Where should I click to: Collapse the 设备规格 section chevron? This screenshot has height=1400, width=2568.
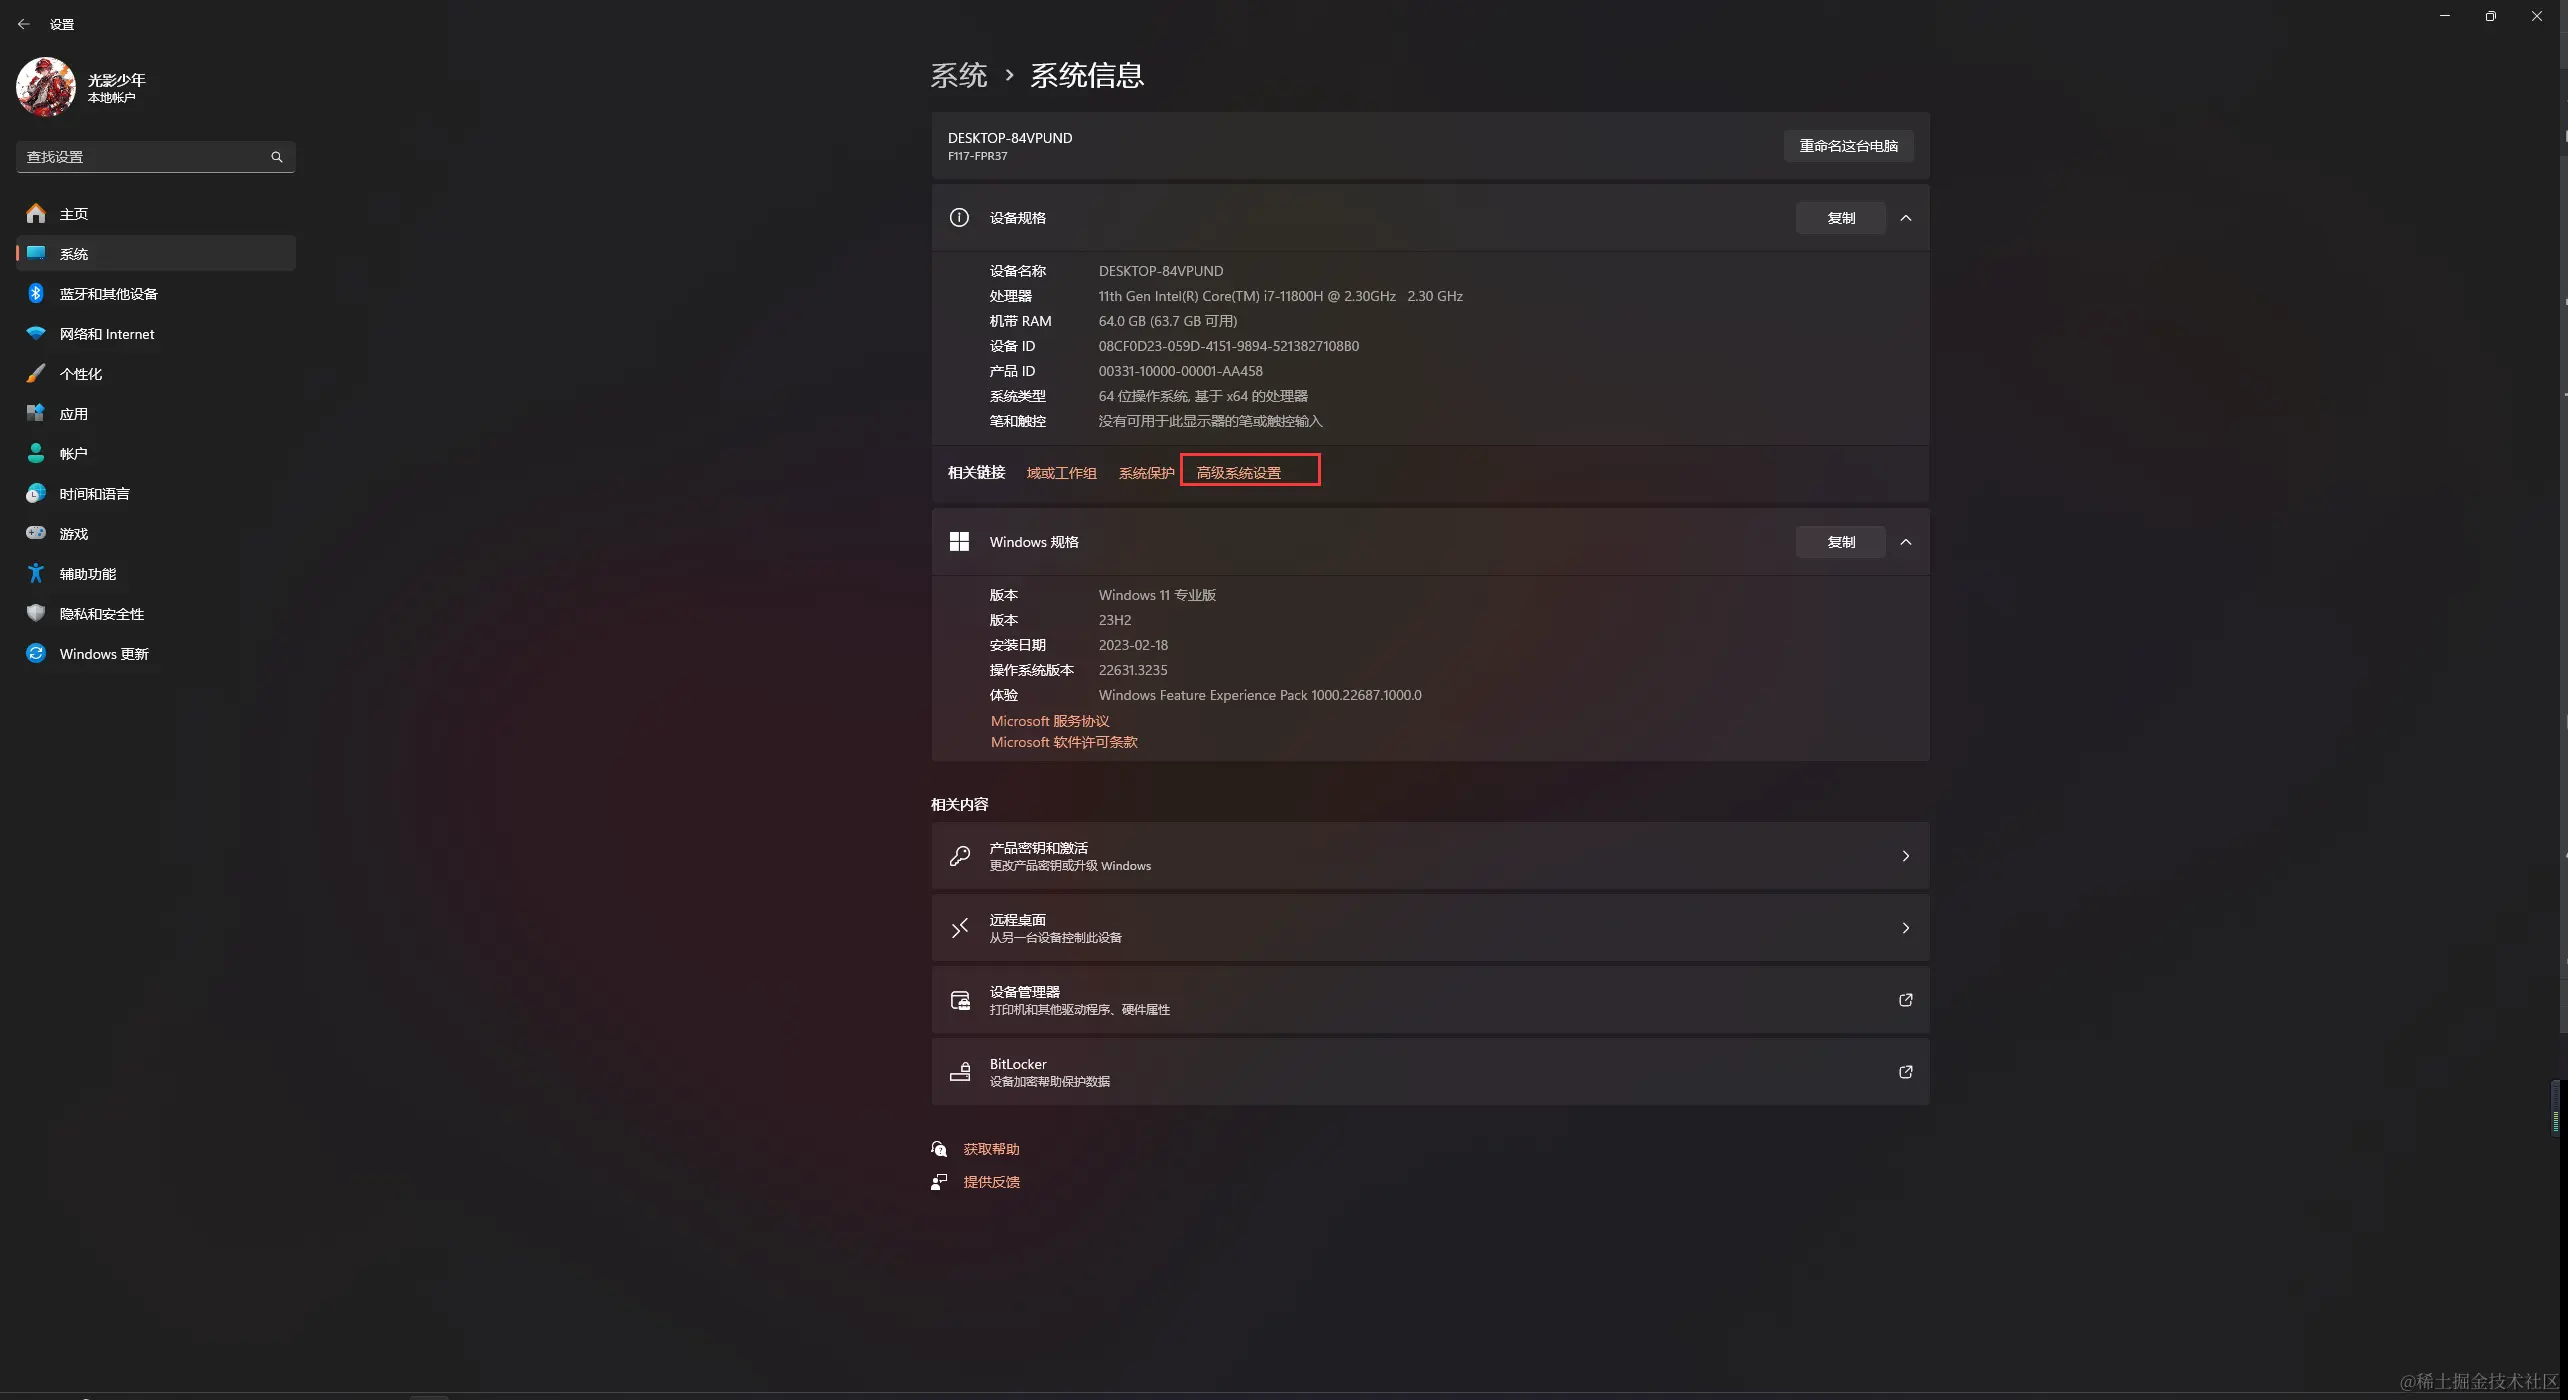(1906, 218)
